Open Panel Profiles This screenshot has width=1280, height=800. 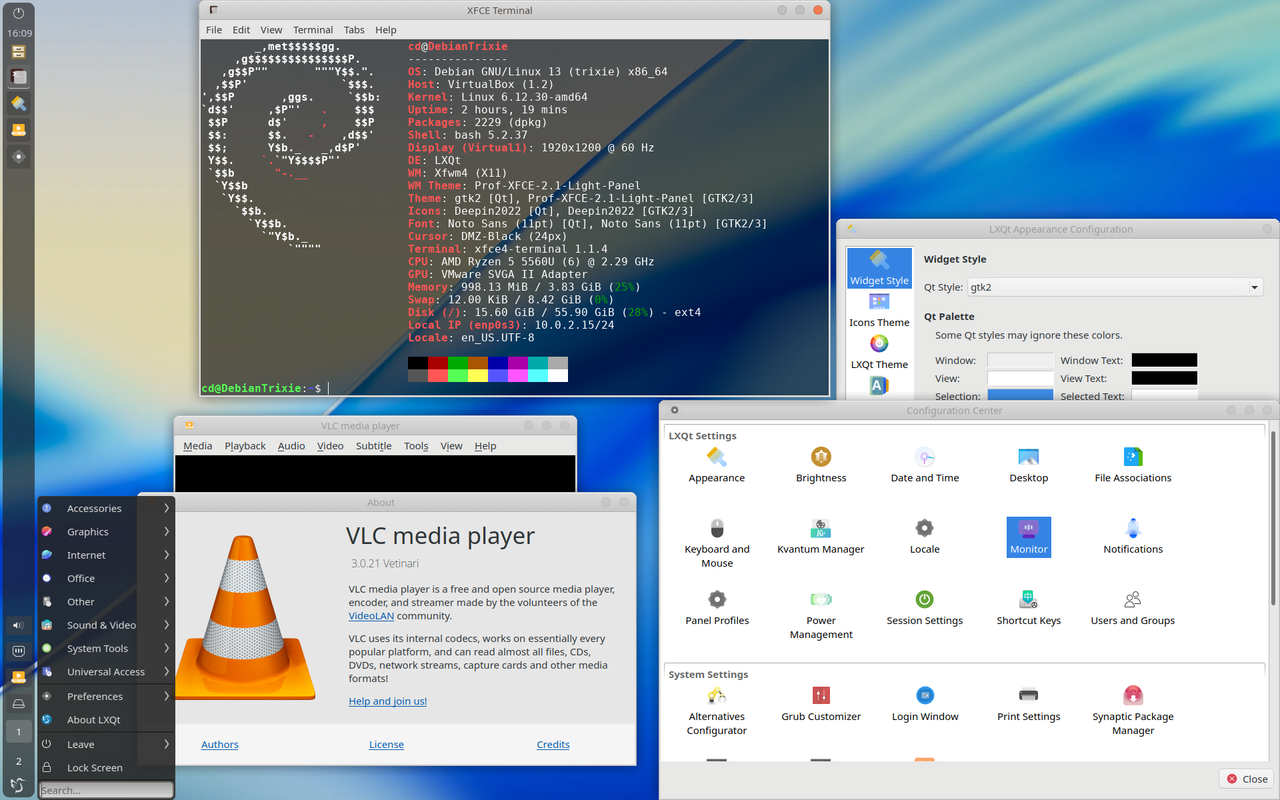tap(717, 607)
